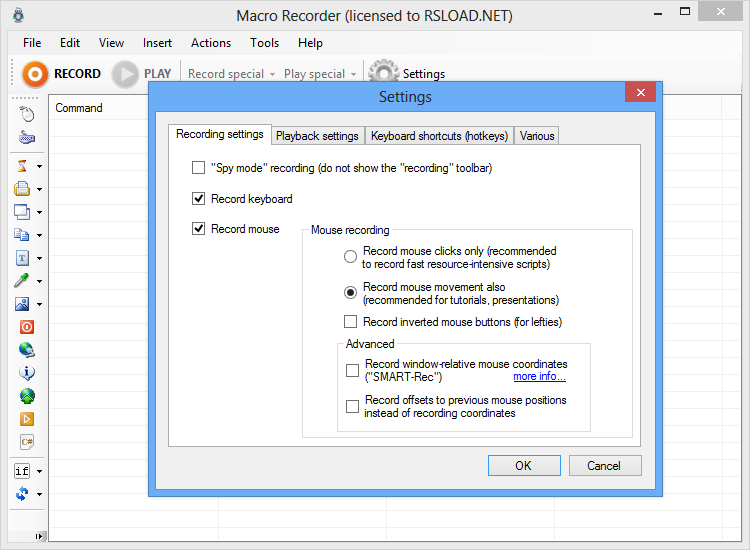Click Cancel in the Settings dialog
Image resolution: width=750 pixels, height=550 pixels.
click(605, 465)
